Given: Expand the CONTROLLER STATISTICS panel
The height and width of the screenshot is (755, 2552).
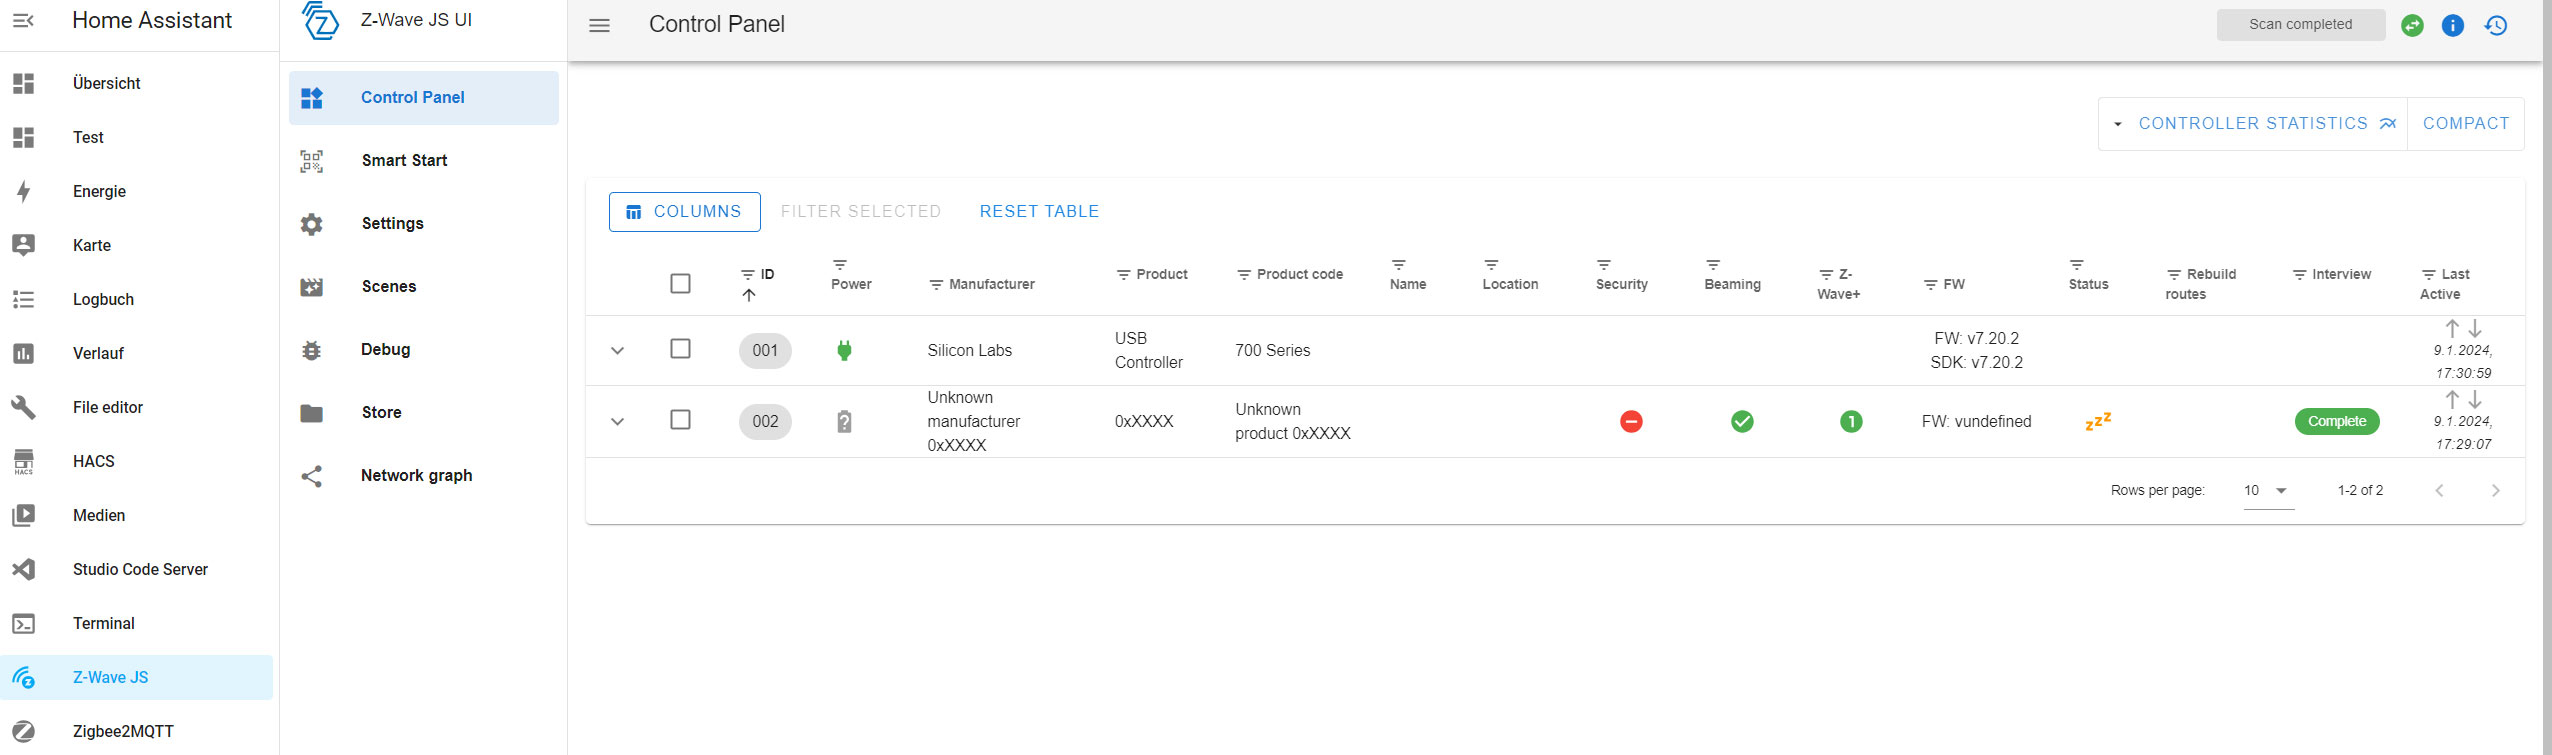Looking at the screenshot, I should point(2252,123).
